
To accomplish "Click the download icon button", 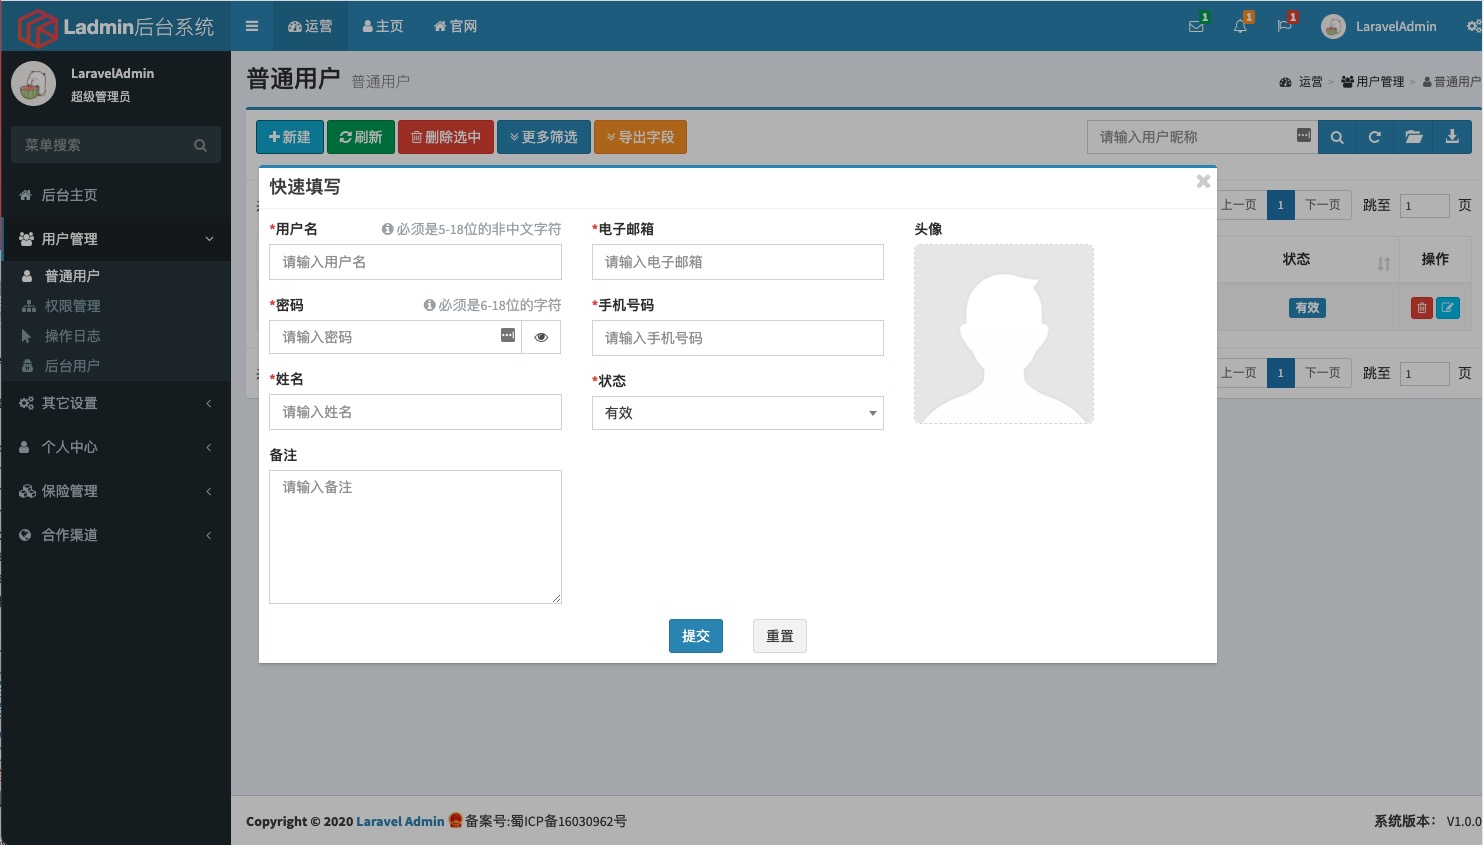I will coord(1452,137).
